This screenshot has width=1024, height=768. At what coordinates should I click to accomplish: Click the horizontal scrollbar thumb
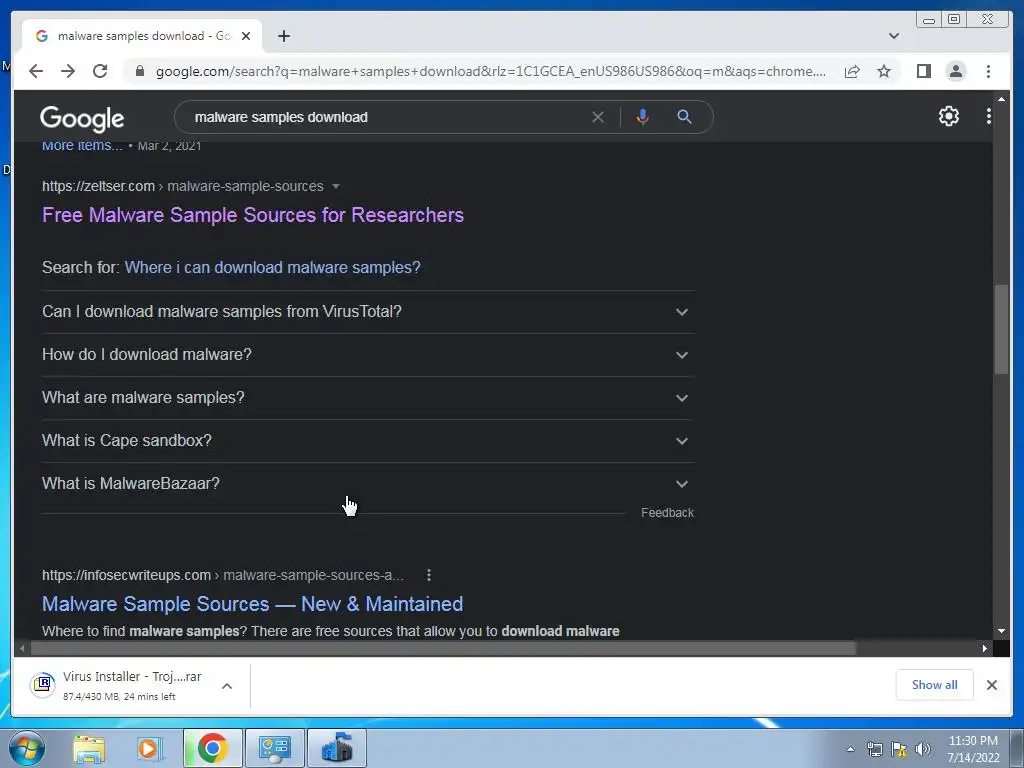point(443,648)
